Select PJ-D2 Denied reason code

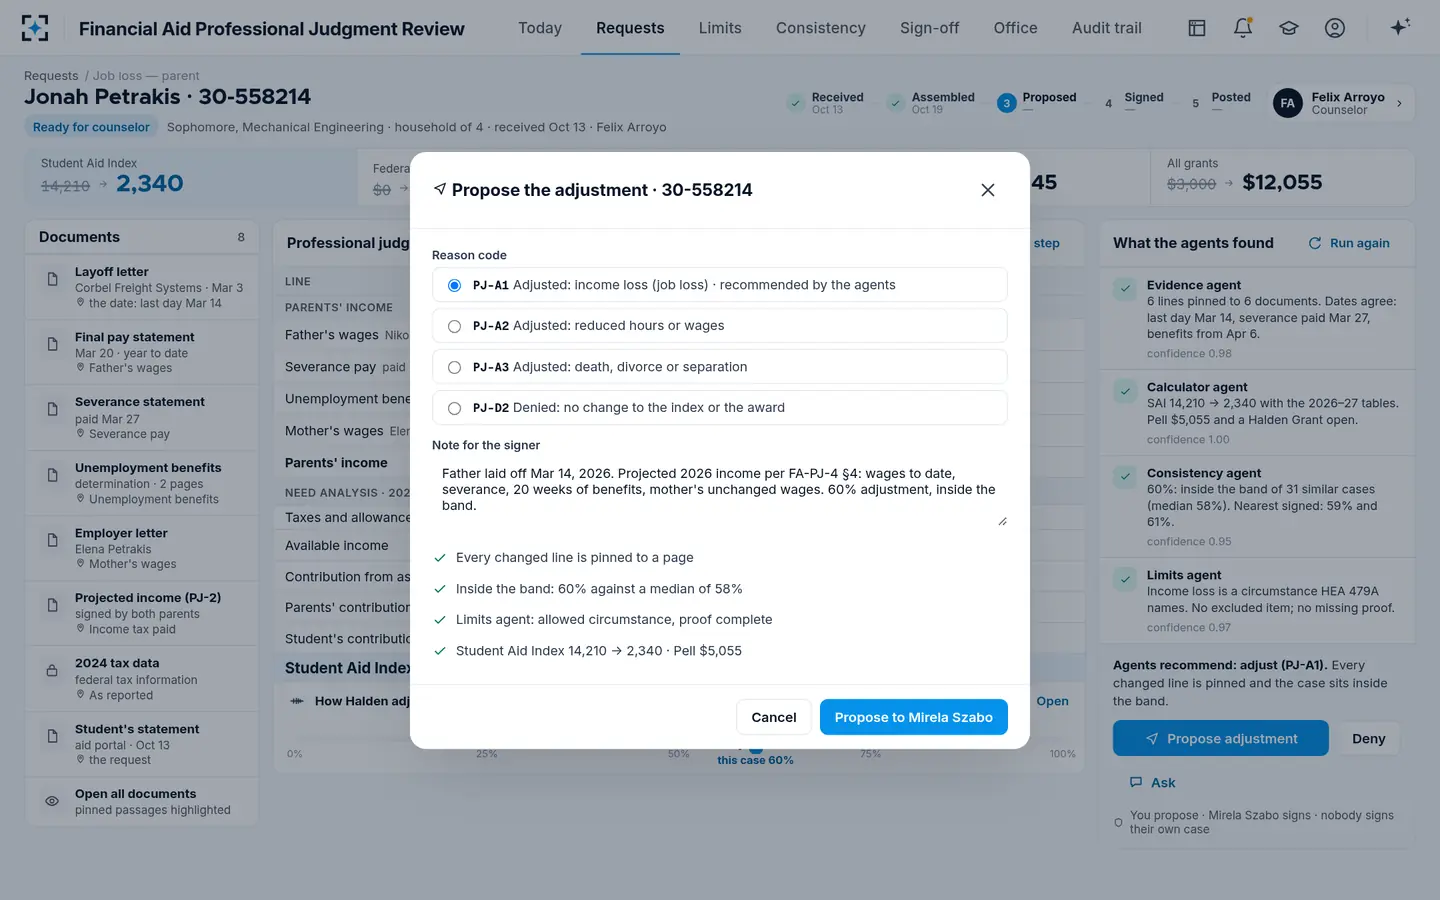click(719, 408)
